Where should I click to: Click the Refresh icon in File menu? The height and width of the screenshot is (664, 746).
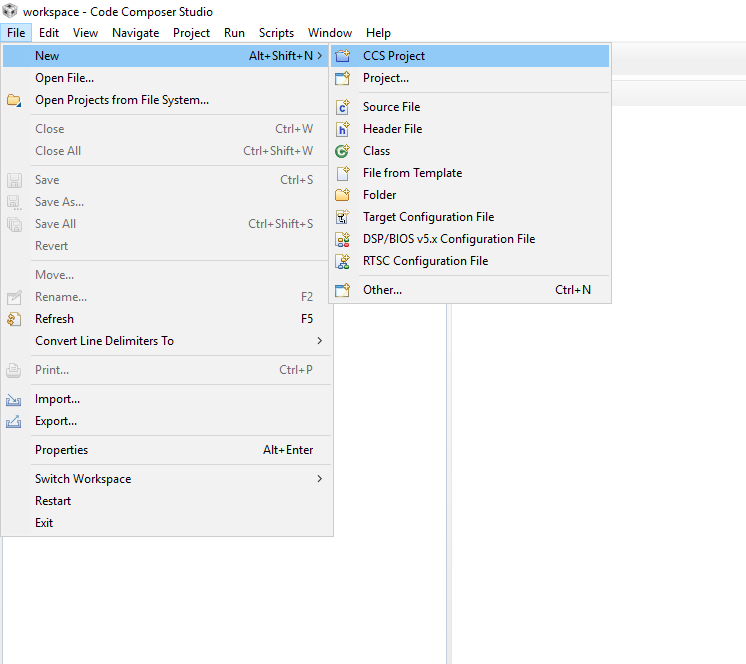coord(14,319)
